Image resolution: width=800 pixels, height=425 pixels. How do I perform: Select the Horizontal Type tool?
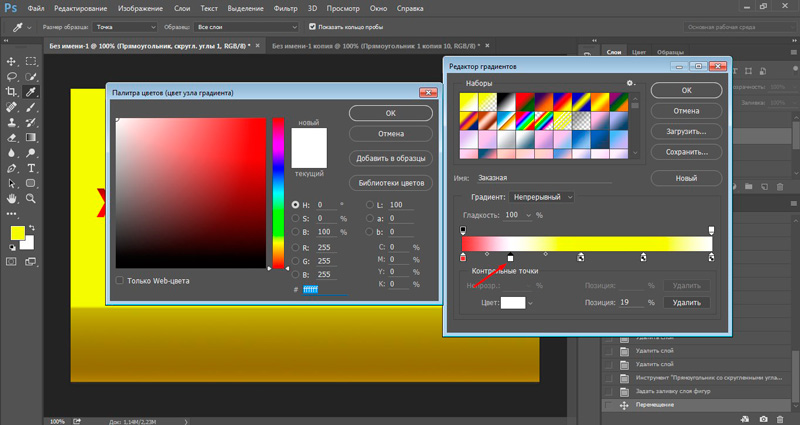[x=31, y=170]
